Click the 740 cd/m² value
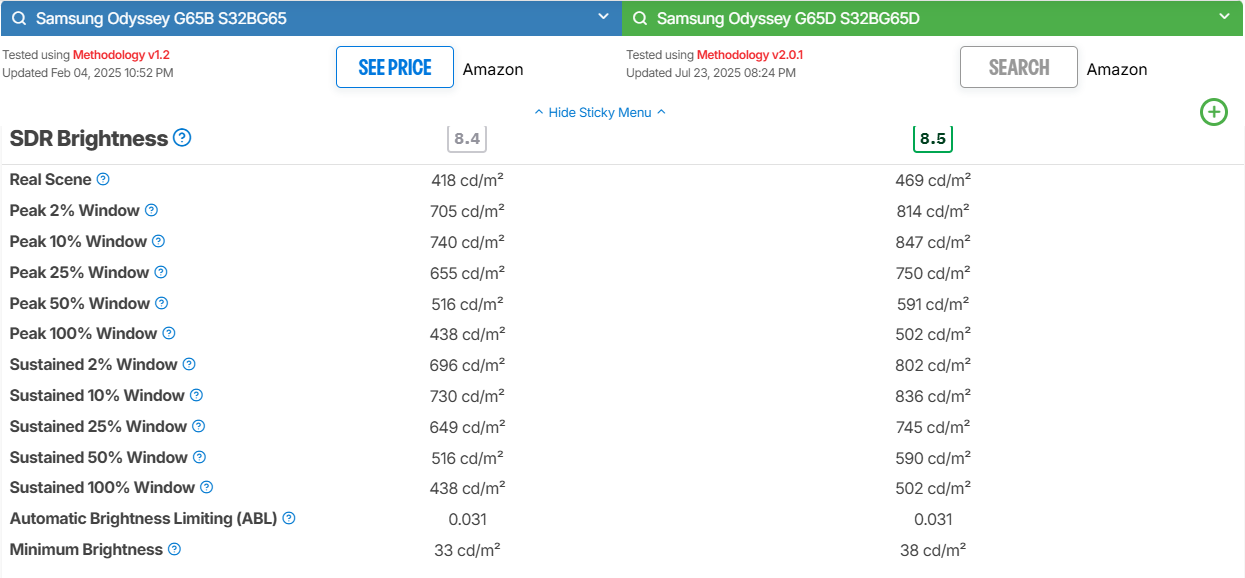 [467, 242]
